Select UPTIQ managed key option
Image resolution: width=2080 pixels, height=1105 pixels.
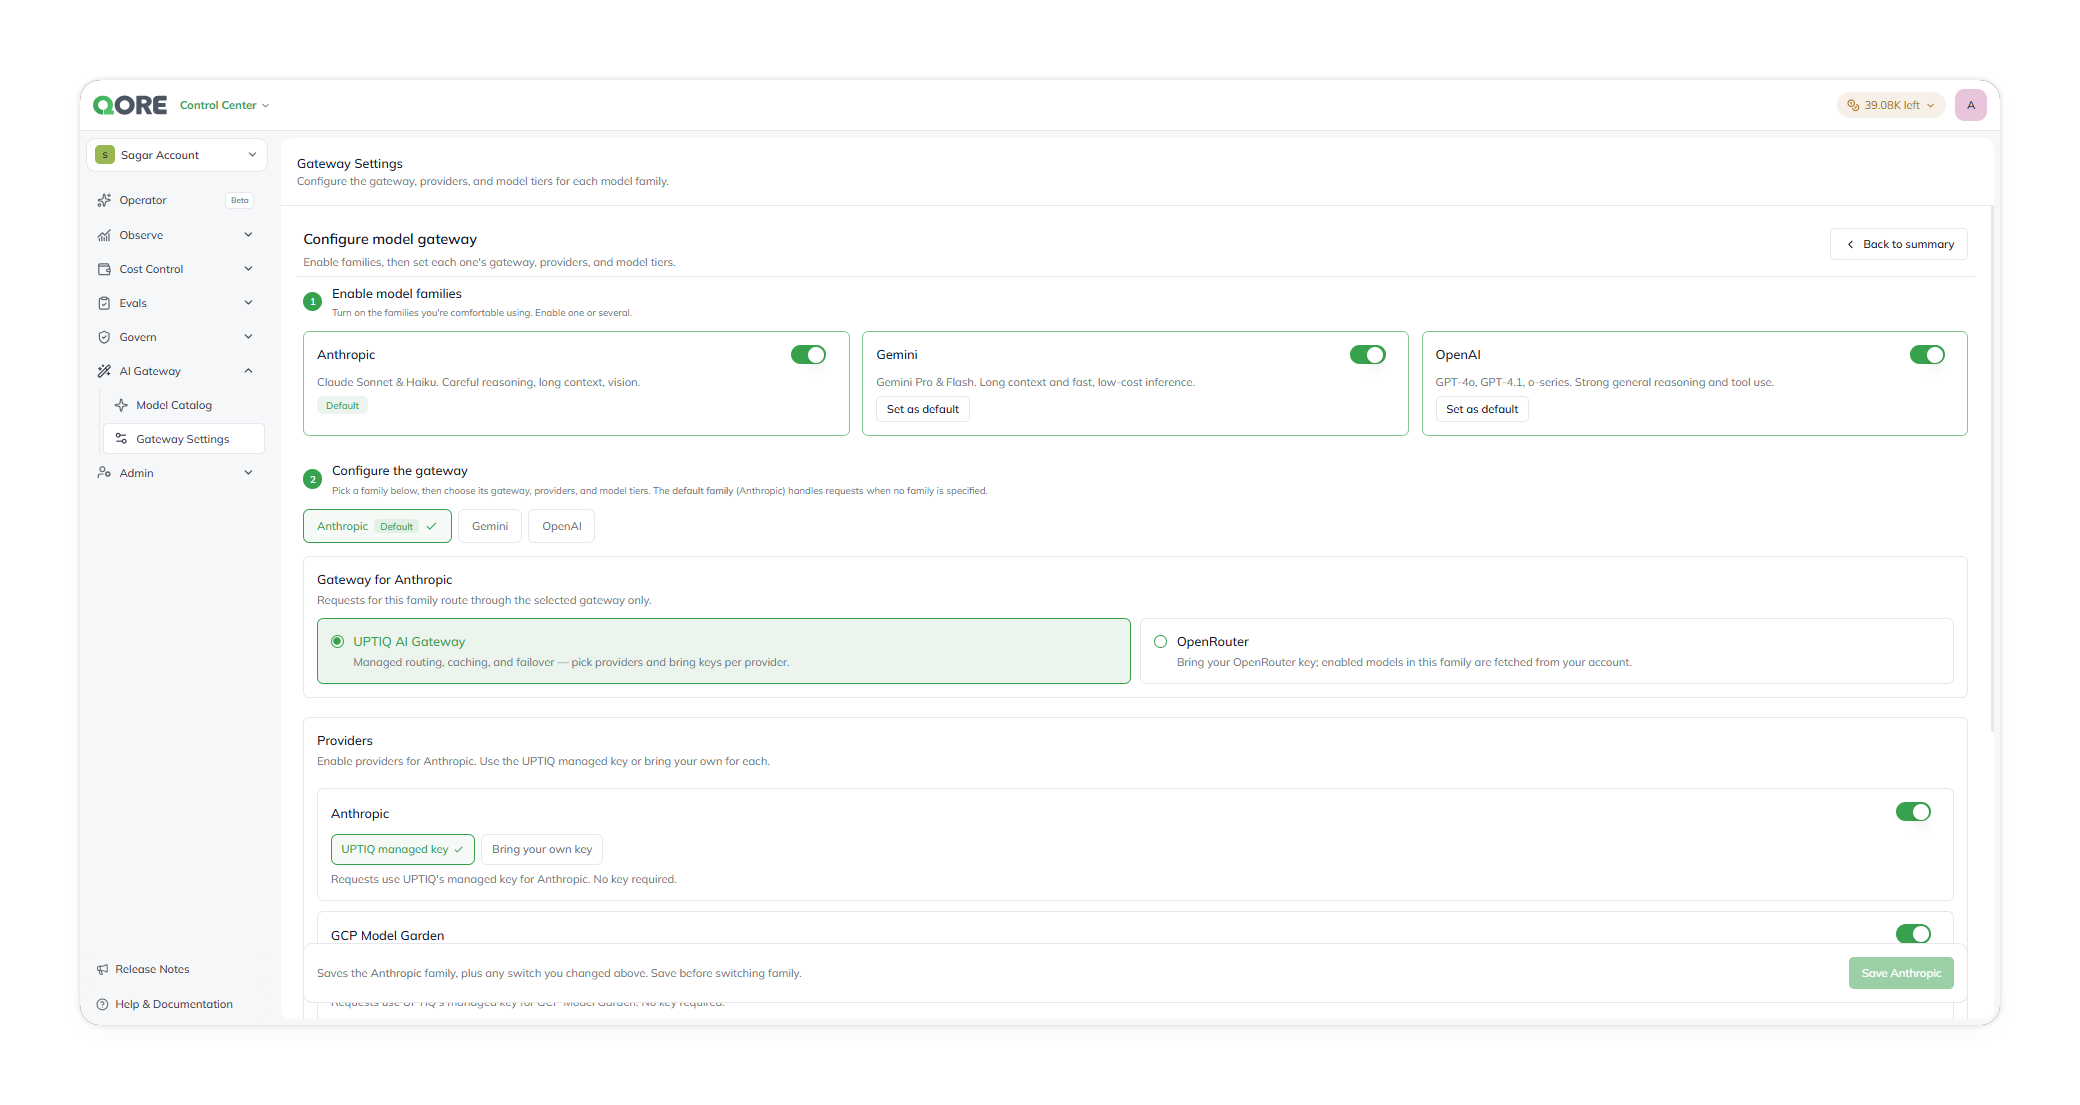coord(402,849)
